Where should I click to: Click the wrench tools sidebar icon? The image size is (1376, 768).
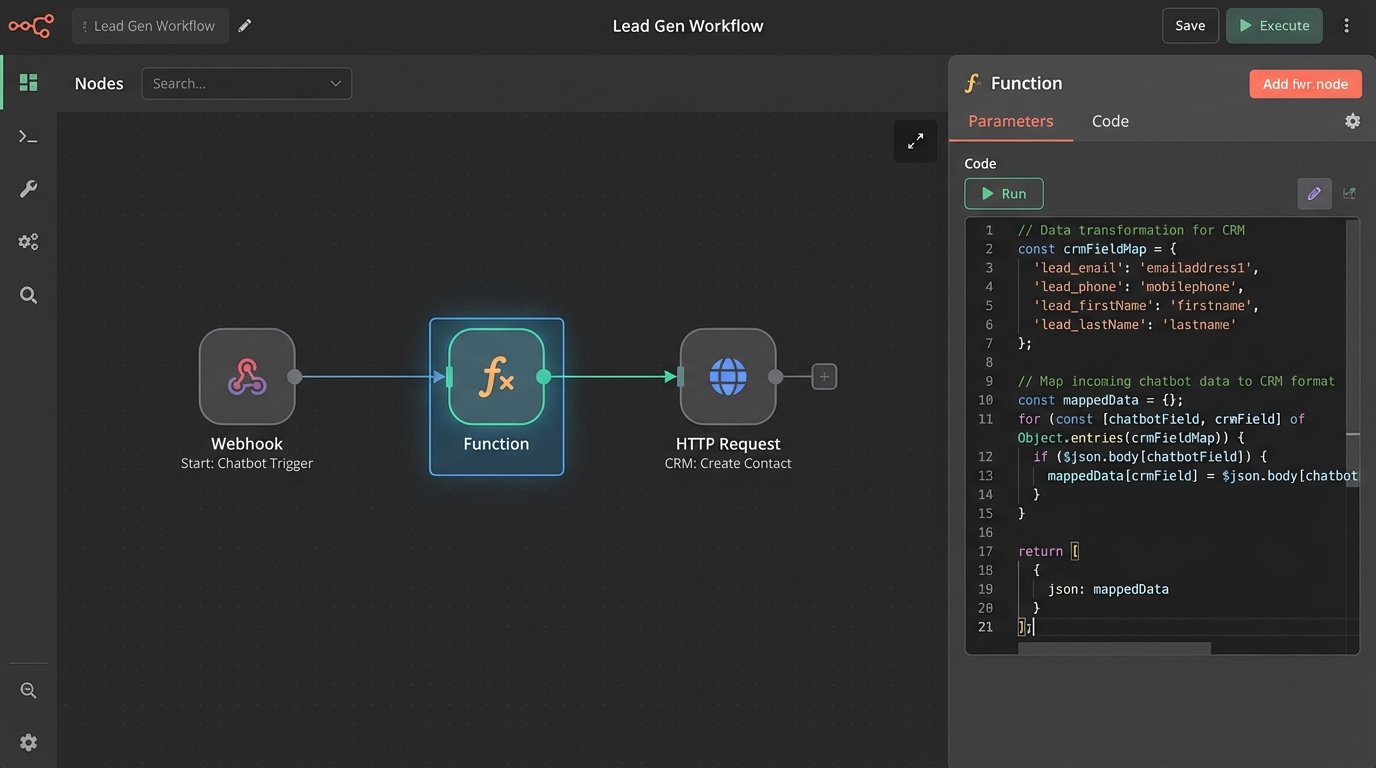point(28,189)
